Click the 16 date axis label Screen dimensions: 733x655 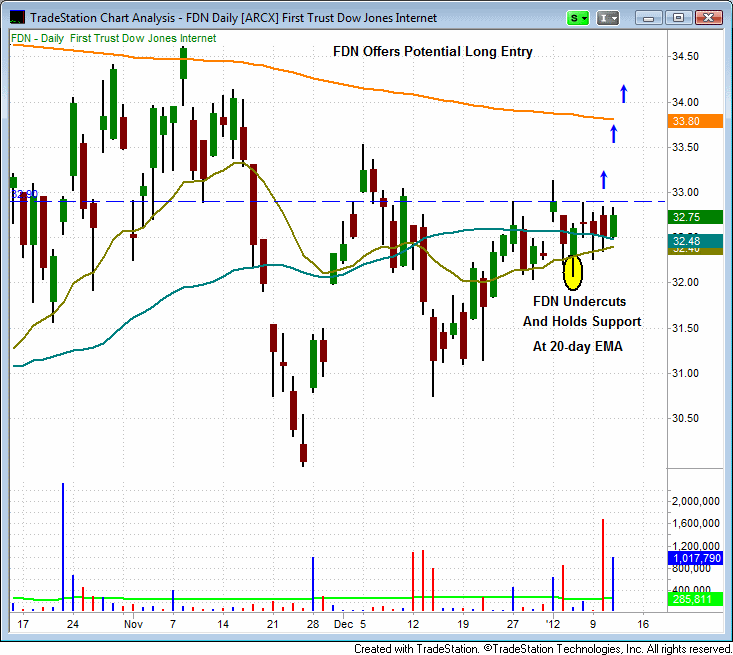[x=643, y=624]
